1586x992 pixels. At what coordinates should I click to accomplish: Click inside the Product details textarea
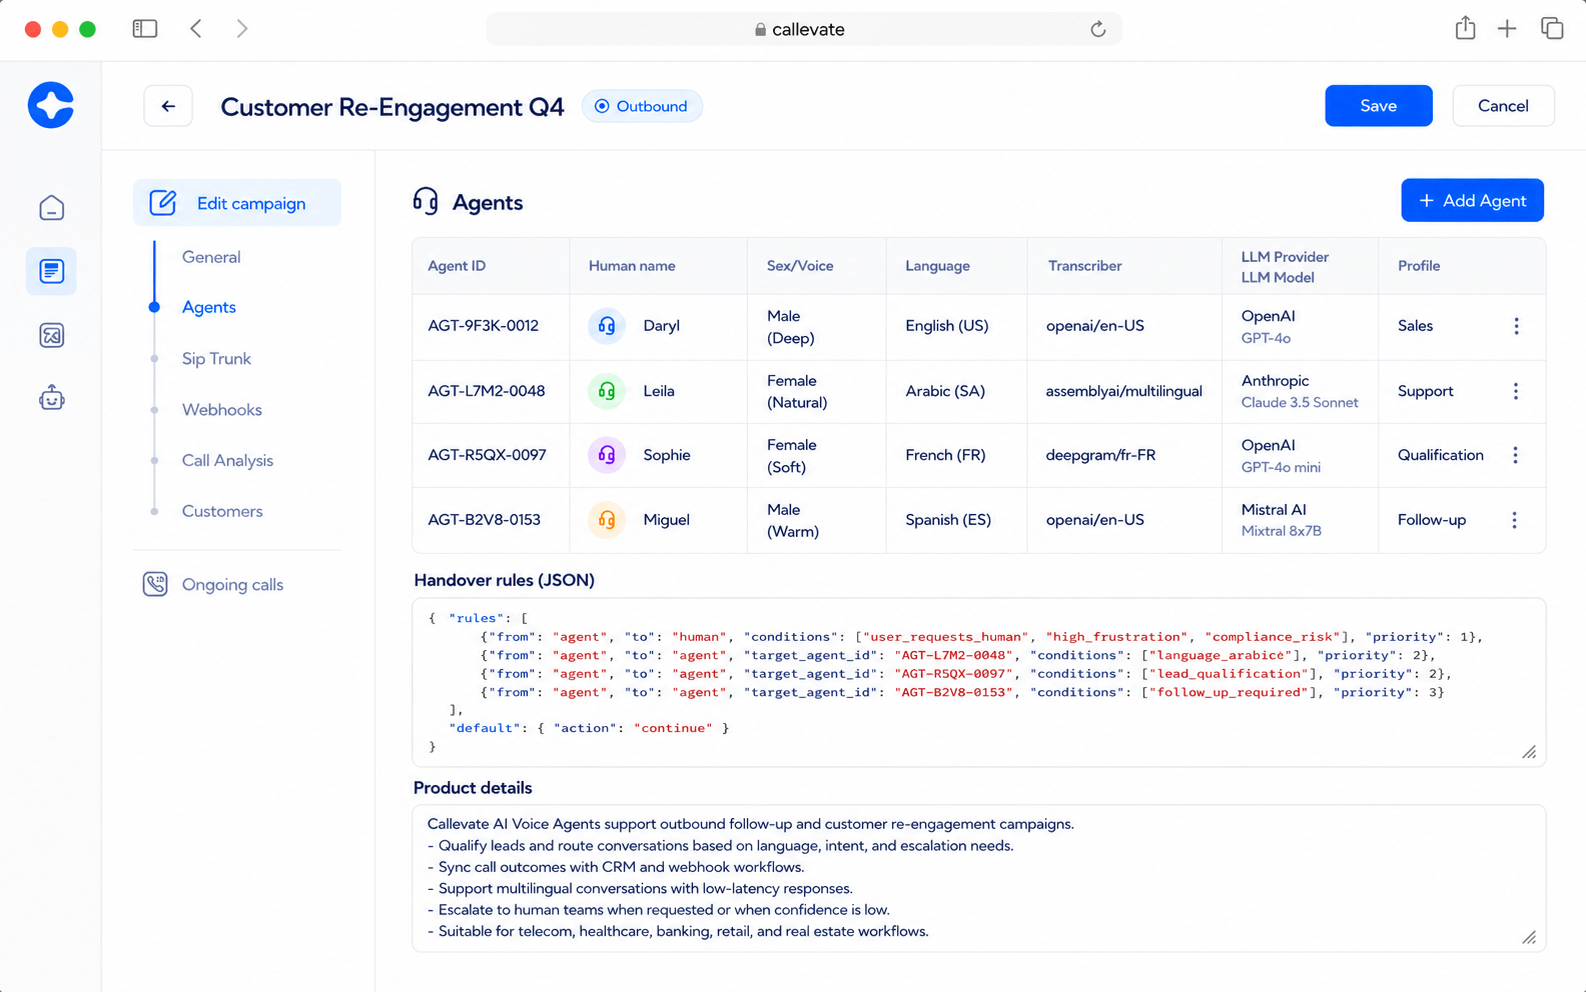tap(978, 878)
